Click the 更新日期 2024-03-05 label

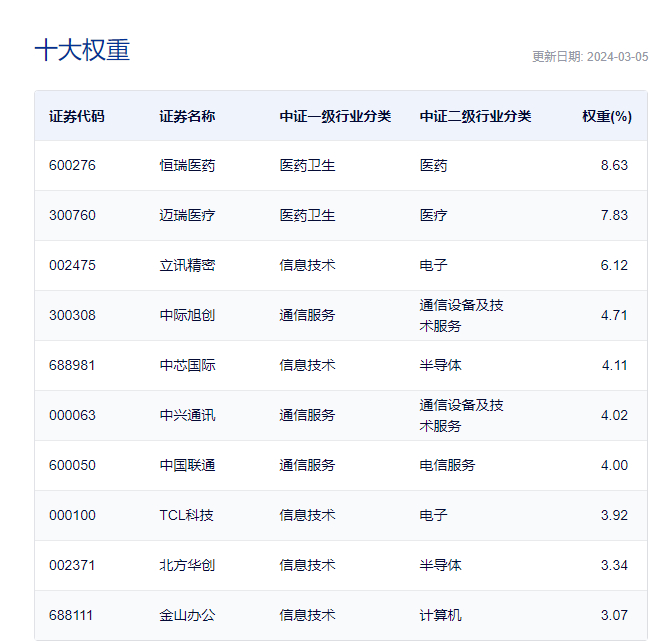point(590,57)
